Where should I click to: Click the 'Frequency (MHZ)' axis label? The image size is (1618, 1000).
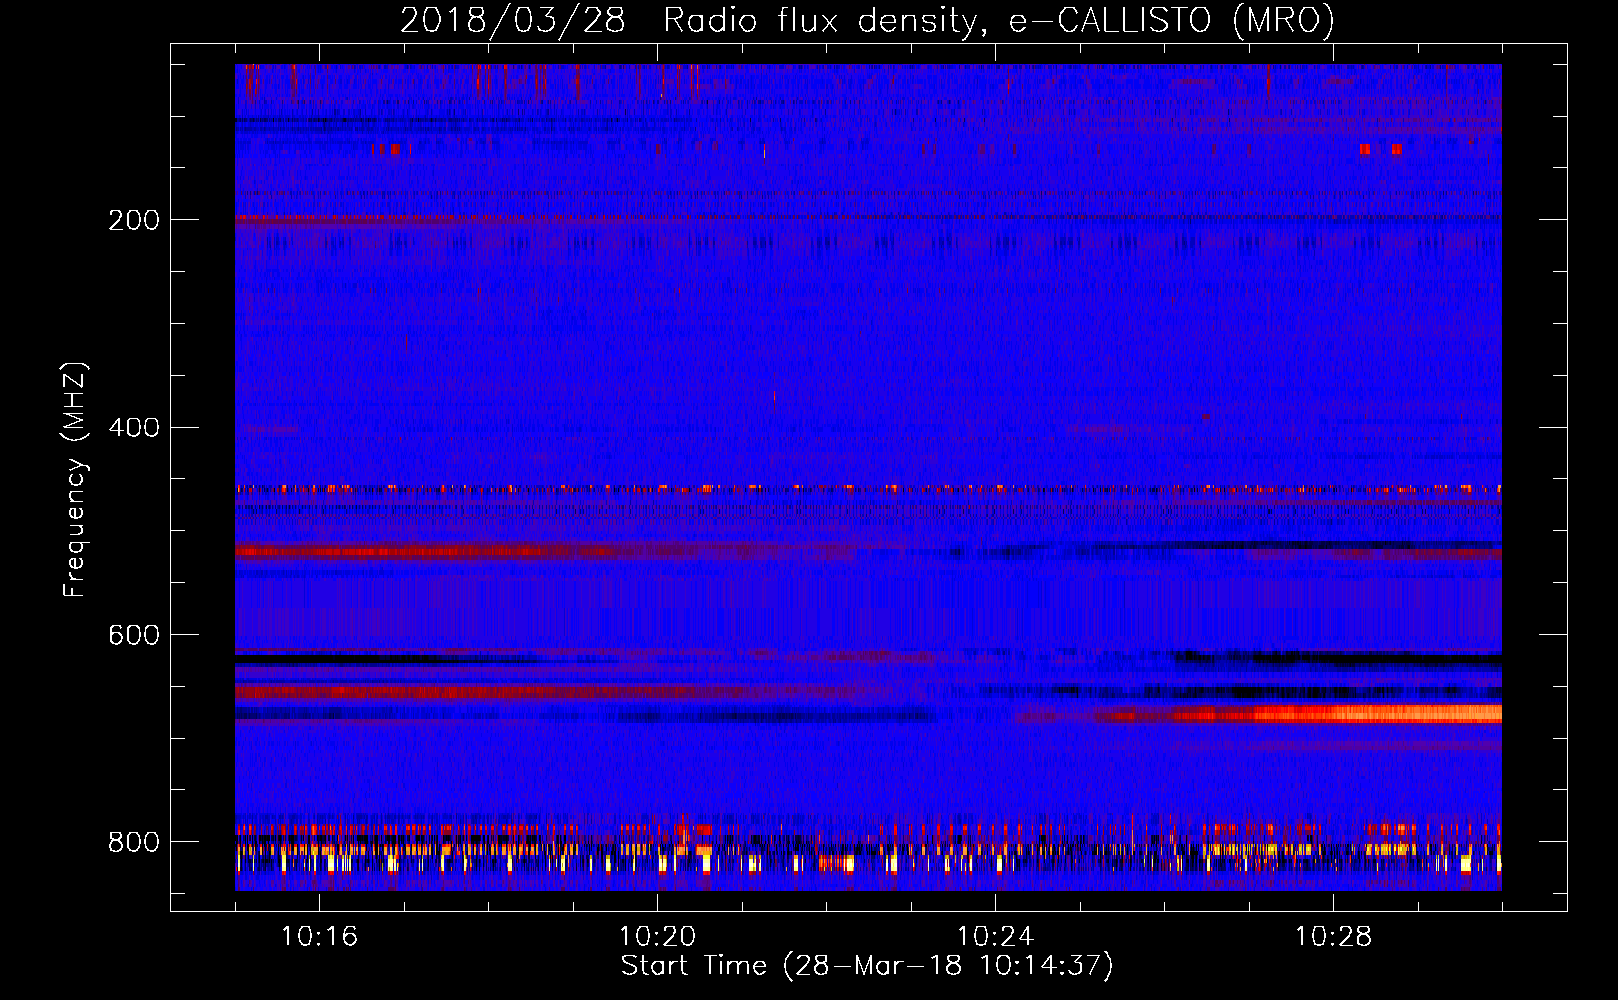coord(74,480)
